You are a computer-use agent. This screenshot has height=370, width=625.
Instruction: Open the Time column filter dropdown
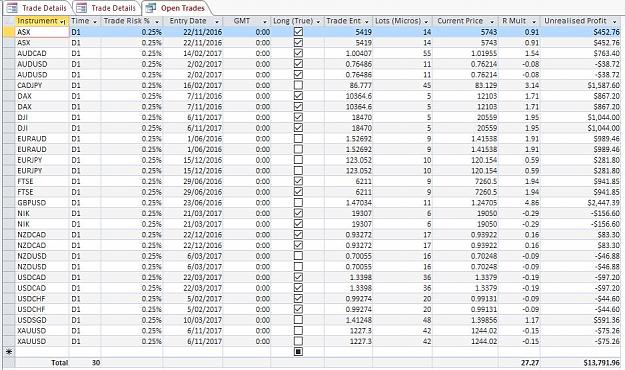point(95,22)
